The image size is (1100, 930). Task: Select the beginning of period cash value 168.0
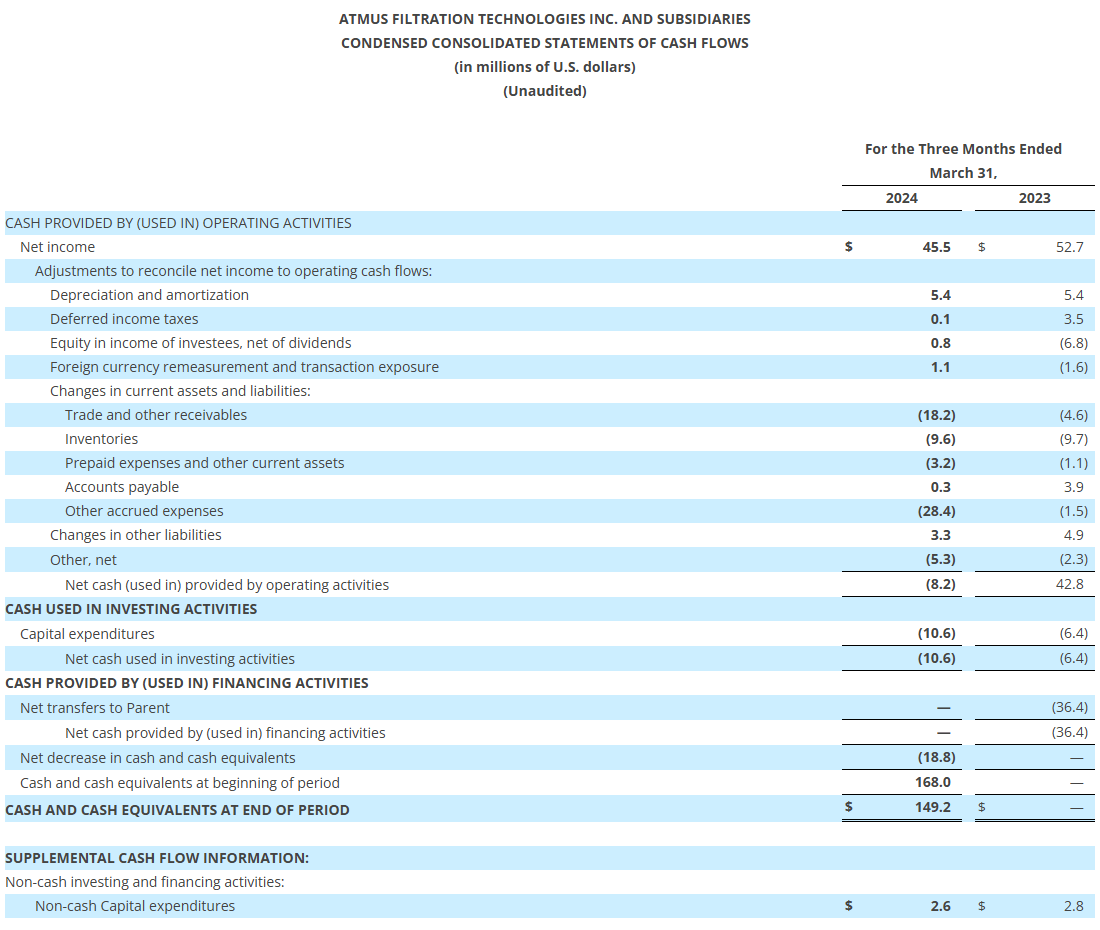point(932,782)
